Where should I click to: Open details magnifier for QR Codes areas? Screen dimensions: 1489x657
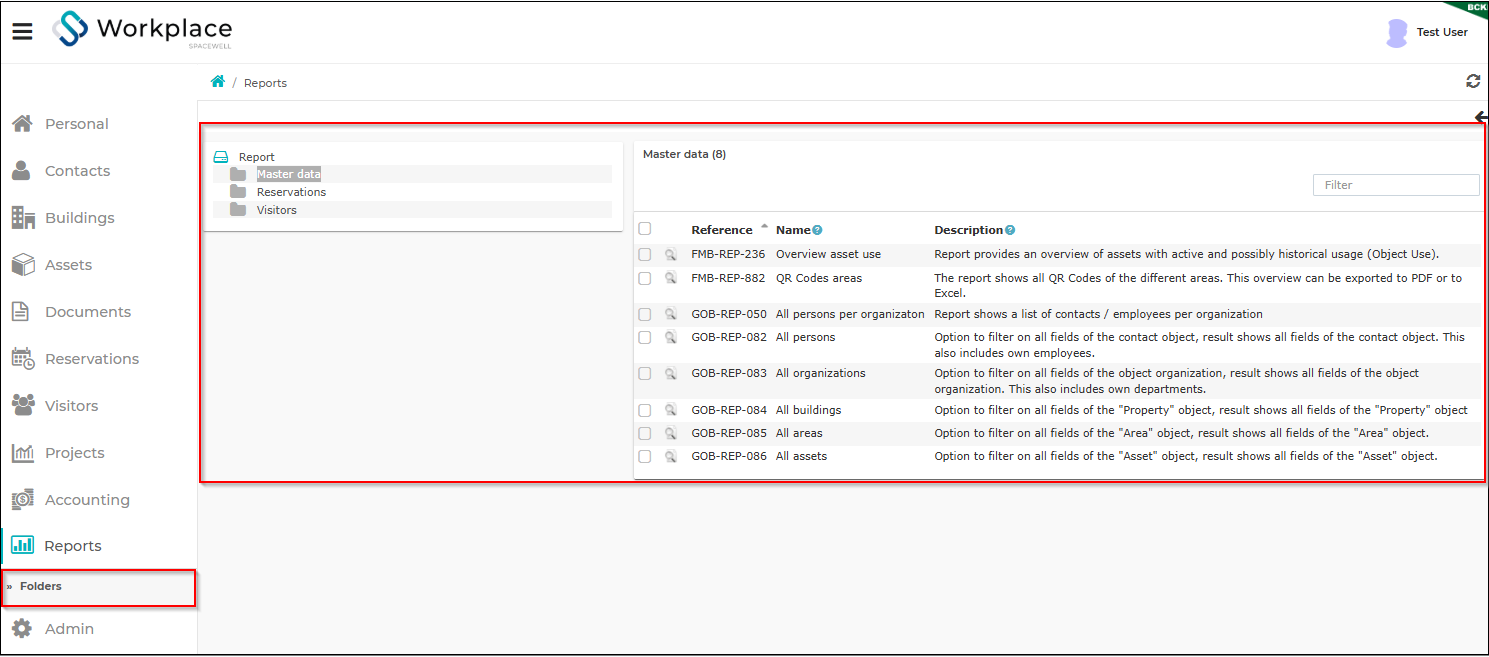[x=671, y=278]
